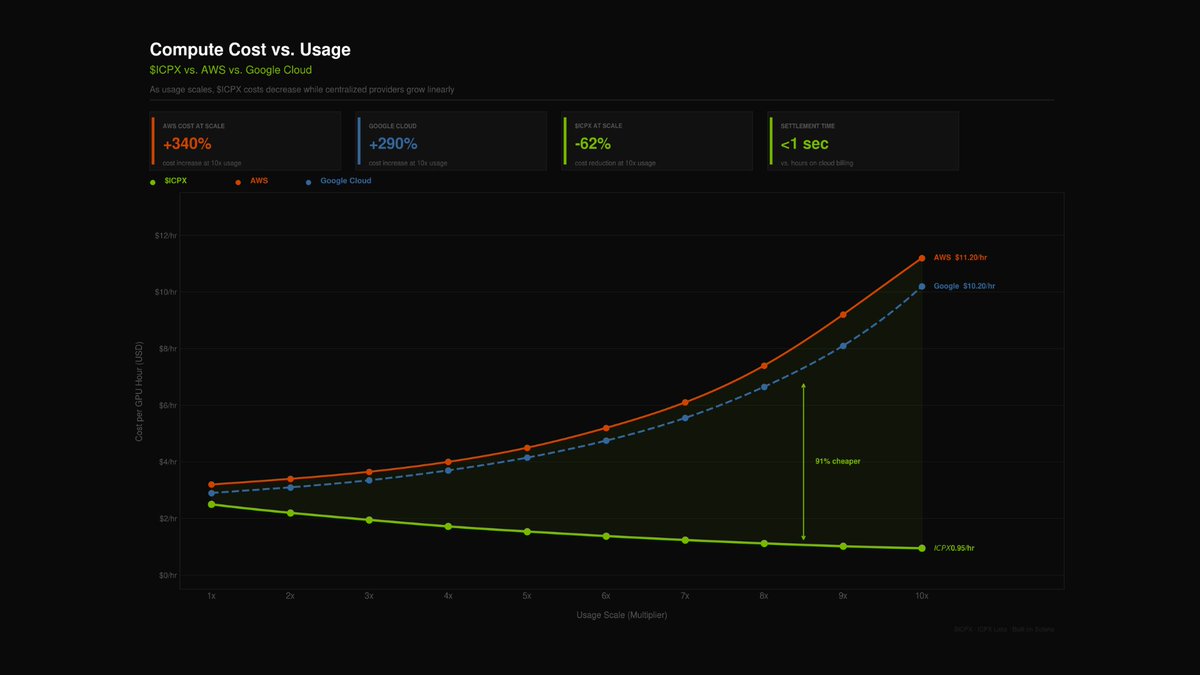Click the 'Google $10.20/hr' end label

point(964,287)
